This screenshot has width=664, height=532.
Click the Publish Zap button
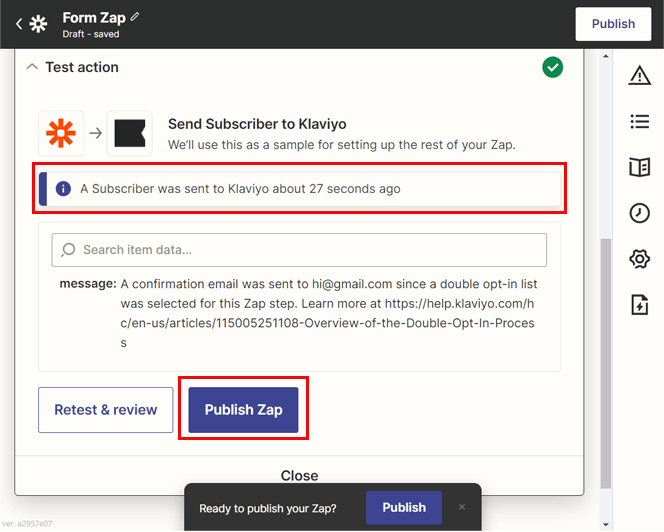pos(243,410)
